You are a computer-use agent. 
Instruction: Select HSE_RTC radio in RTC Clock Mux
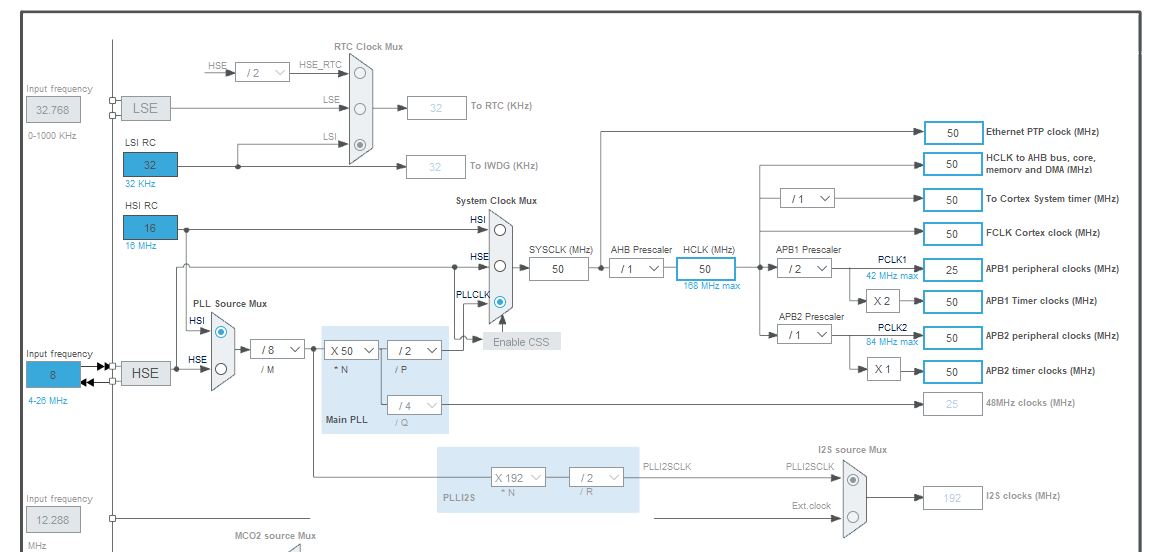(x=360, y=73)
